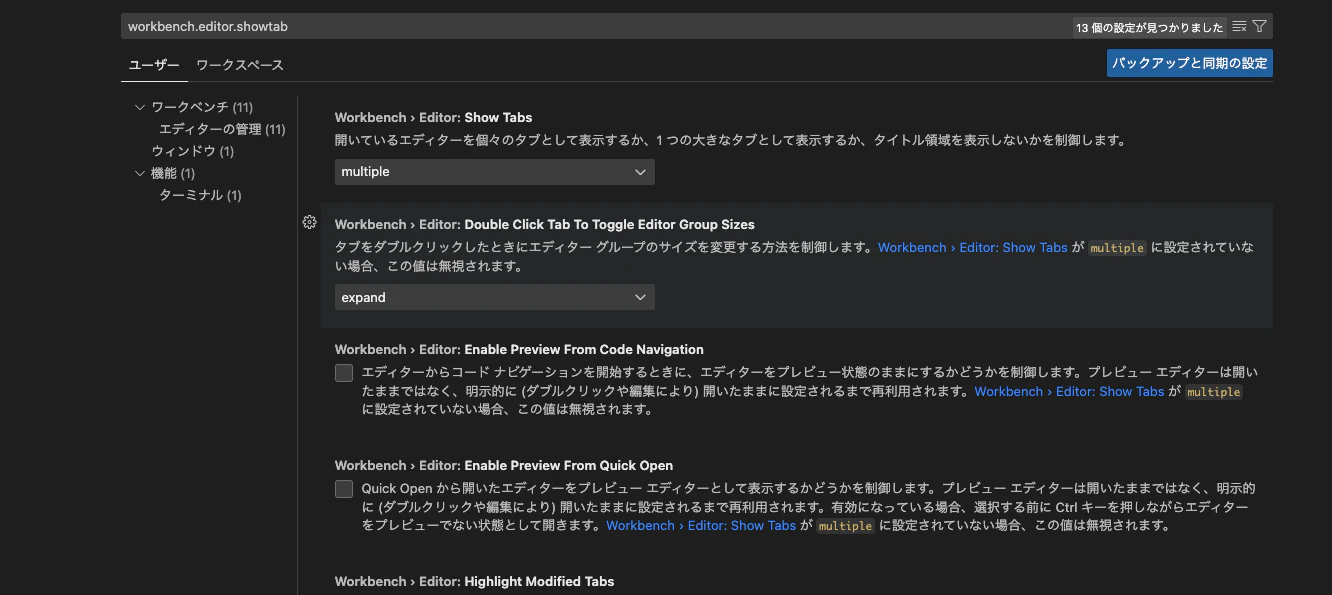This screenshot has height=595, width=1332.
Task: Collapse the 機能 tree section
Action: 140,172
